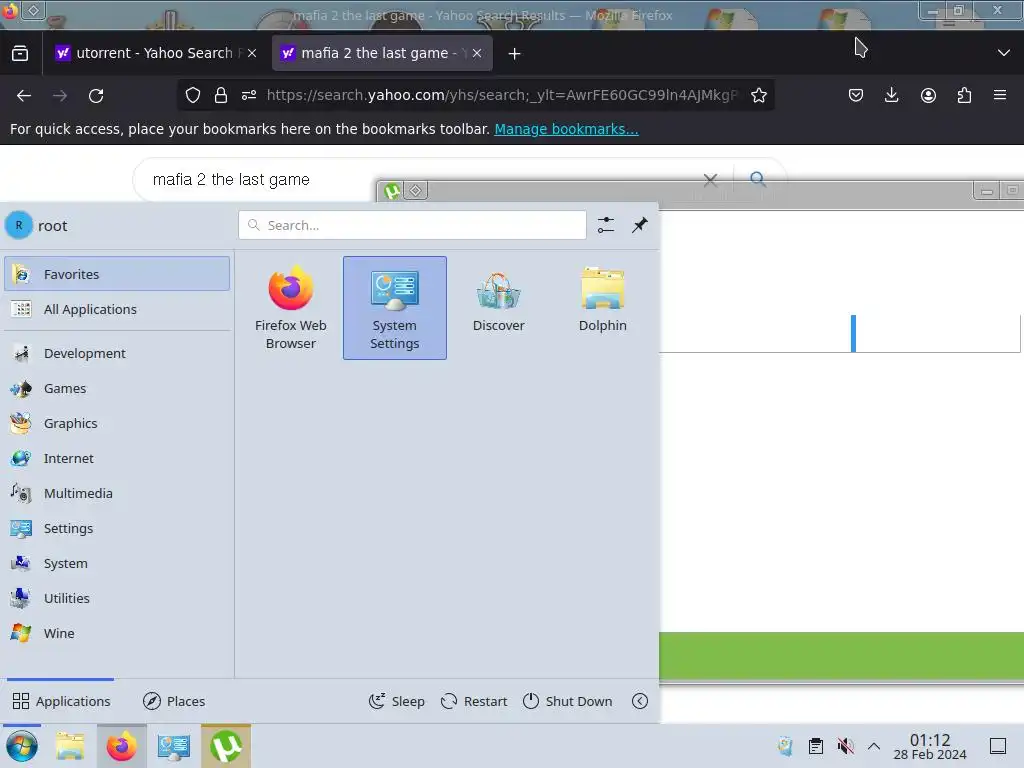Put the computer to Sleep
Screen dimensions: 1024x768
point(396,701)
